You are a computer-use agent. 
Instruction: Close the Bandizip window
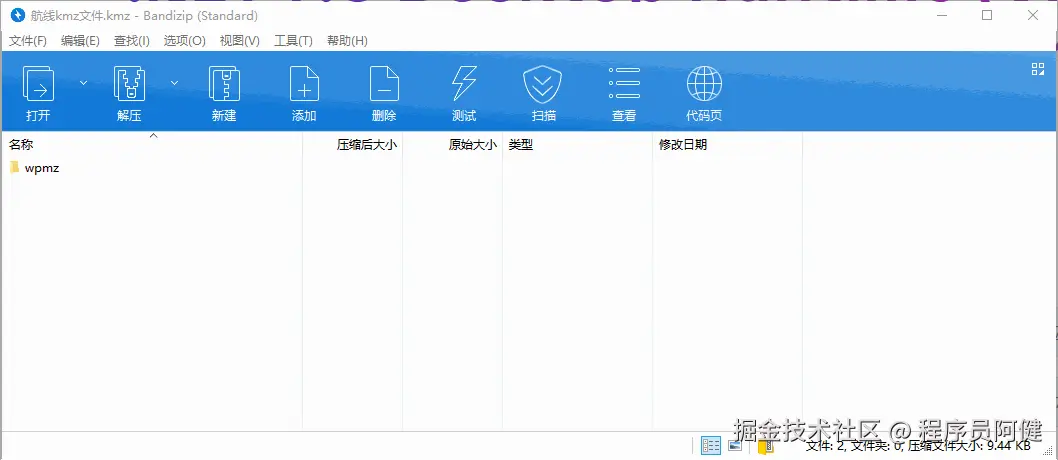(1033, 16)
